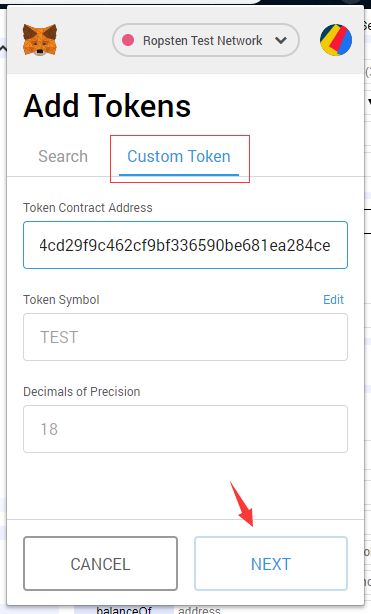The height and width of the screenshot is (614, 371).
Task: Focus the Token Contract Address field
Action: 185,245
